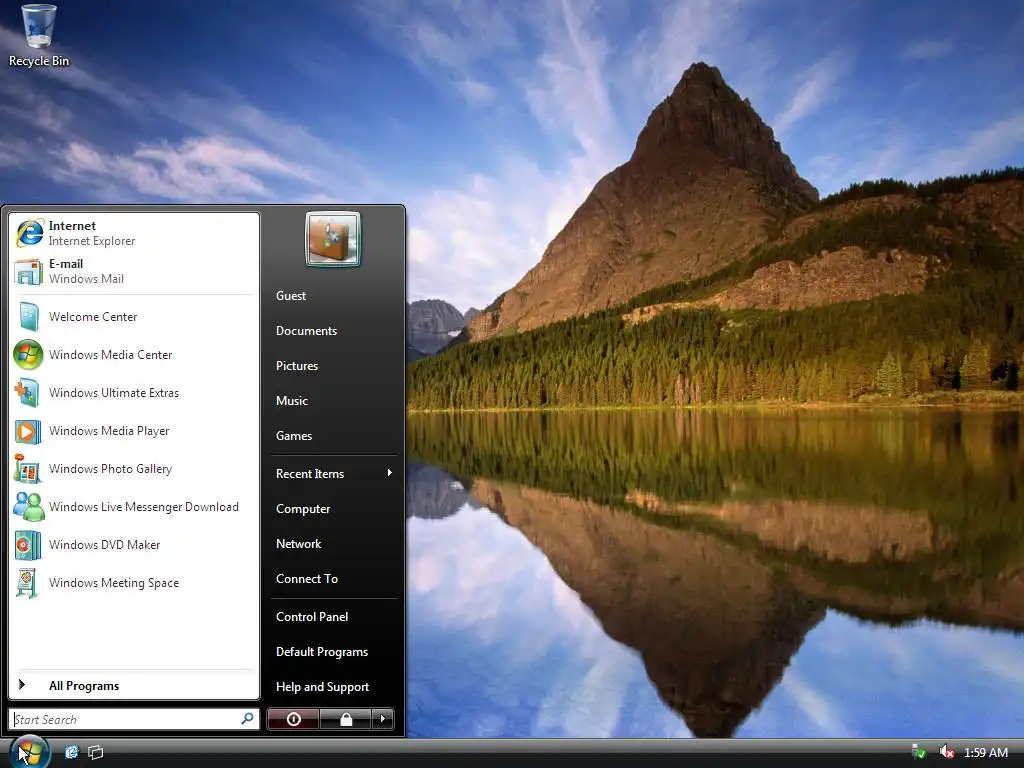Image resolution: width=1024 pixels, height=768 pixels.
Task: Click the Internet Explorer icon in Start menu
Action: 29,233
